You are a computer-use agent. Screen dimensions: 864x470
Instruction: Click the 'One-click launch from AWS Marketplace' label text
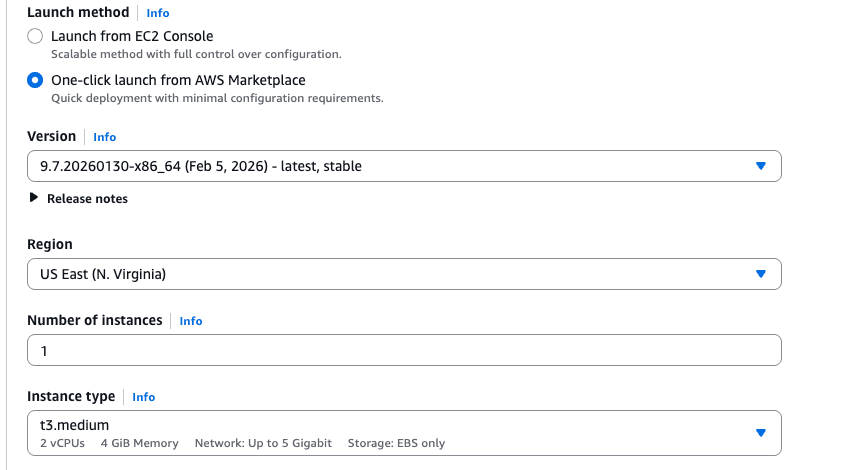(x=178, y=80)
